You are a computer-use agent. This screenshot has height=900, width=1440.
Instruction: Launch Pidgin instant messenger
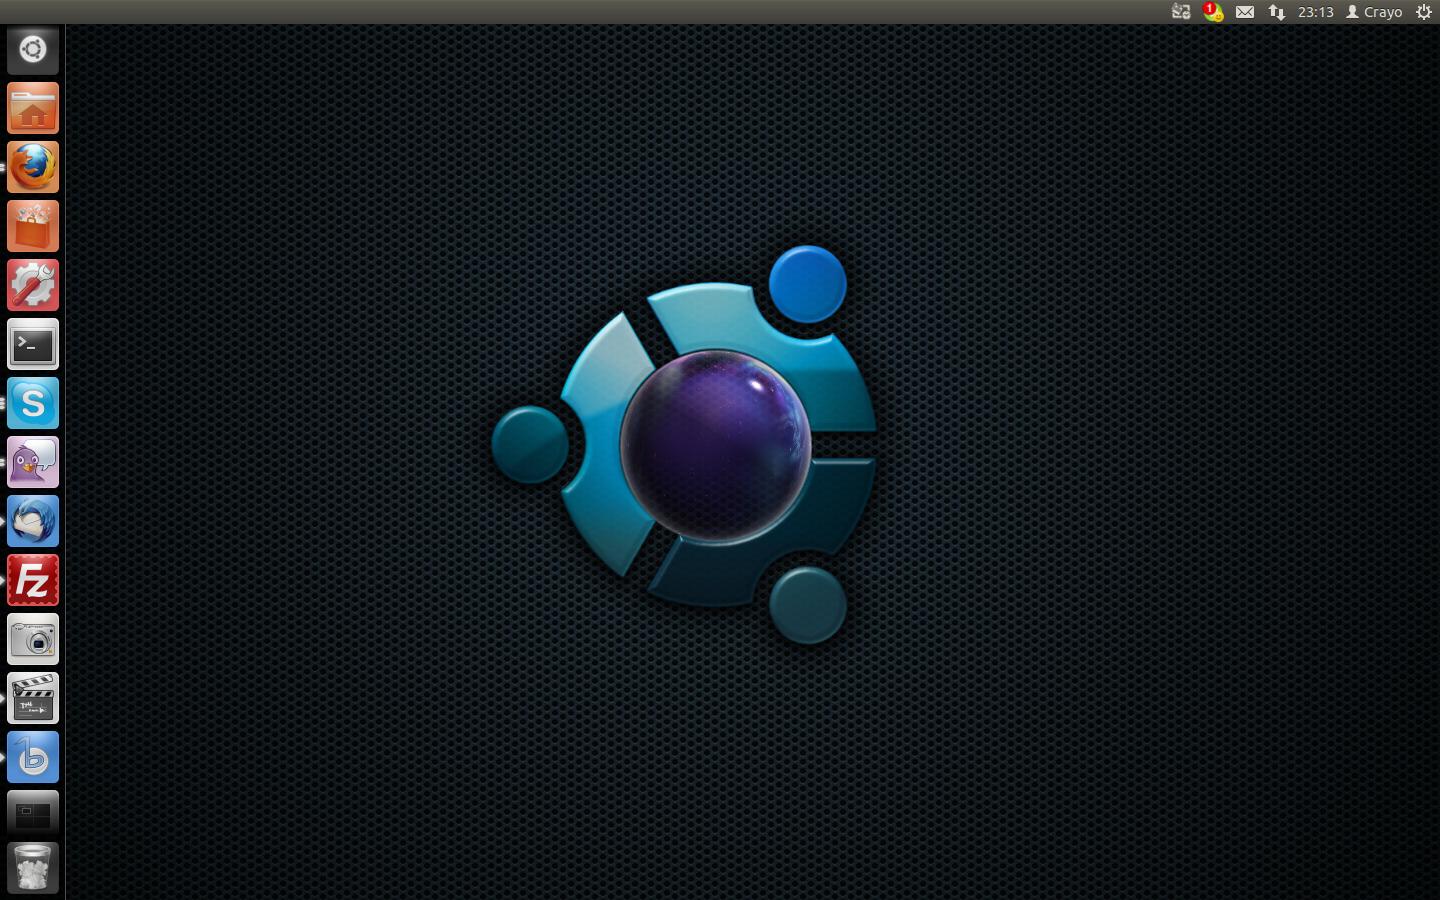tap(33, 463)
